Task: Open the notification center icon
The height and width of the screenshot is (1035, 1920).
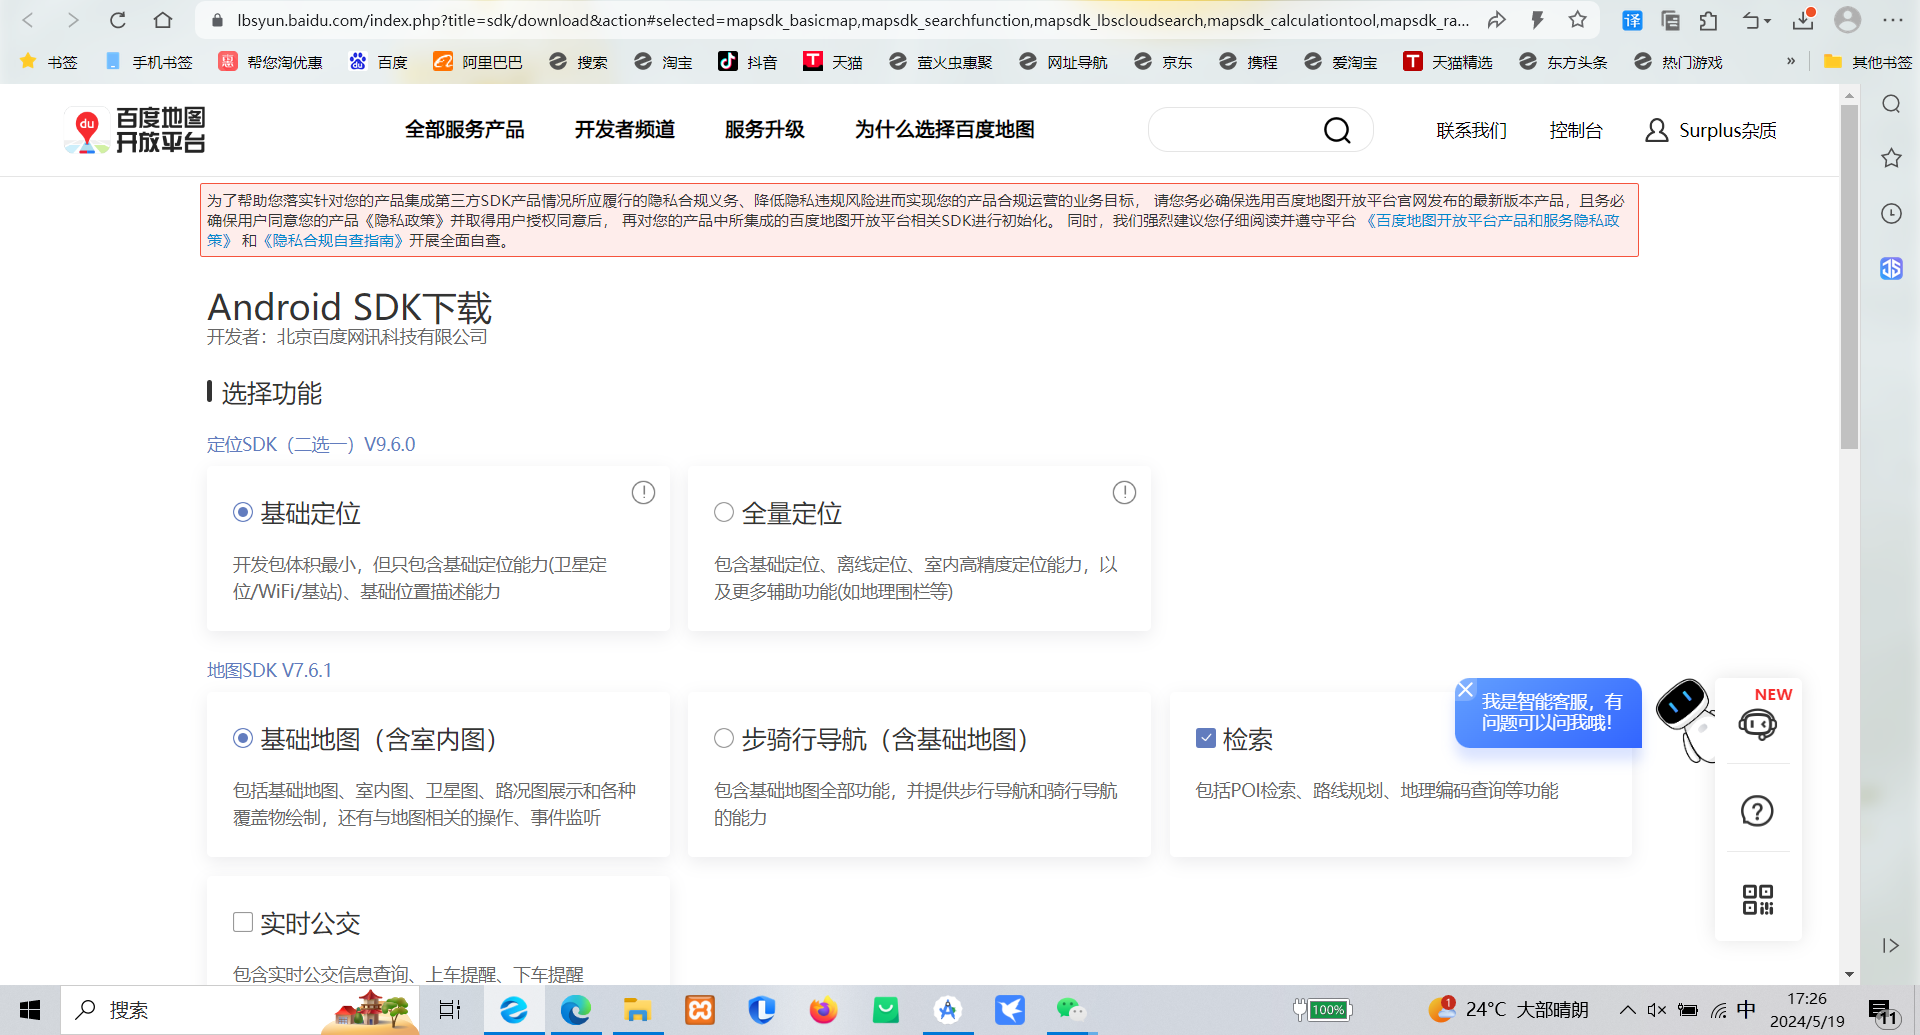Action: click(x=1882, y=1012)
